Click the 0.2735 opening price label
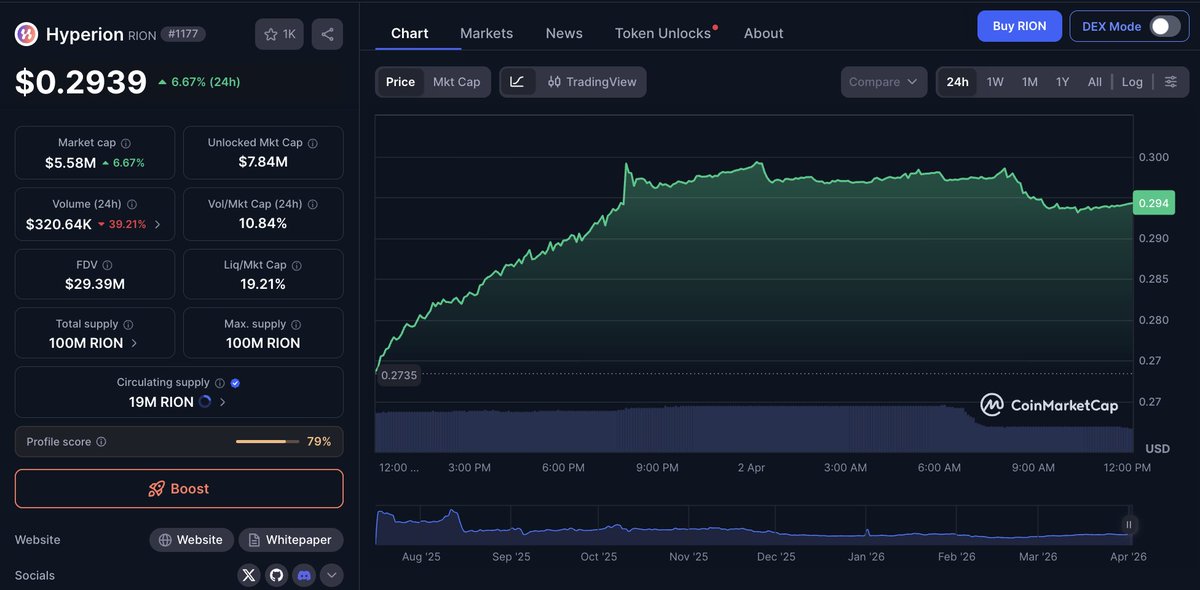The width and height of the screenshot is (1200, 590). (x=398, y=375)
